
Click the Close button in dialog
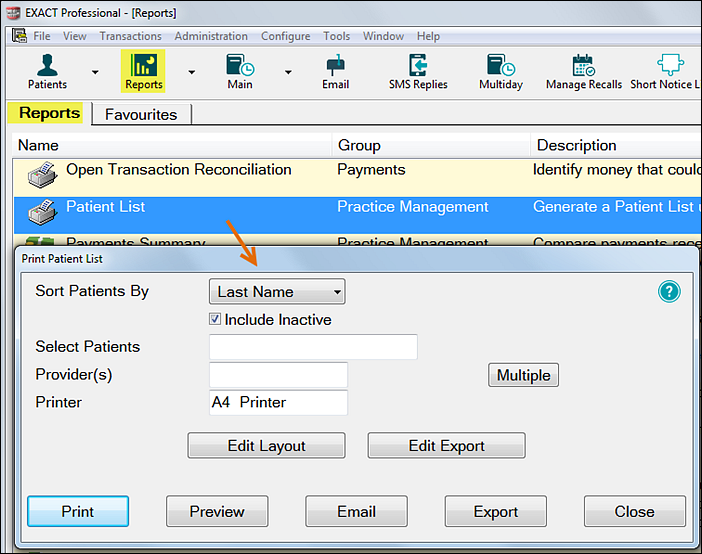[x=634, y=511]
